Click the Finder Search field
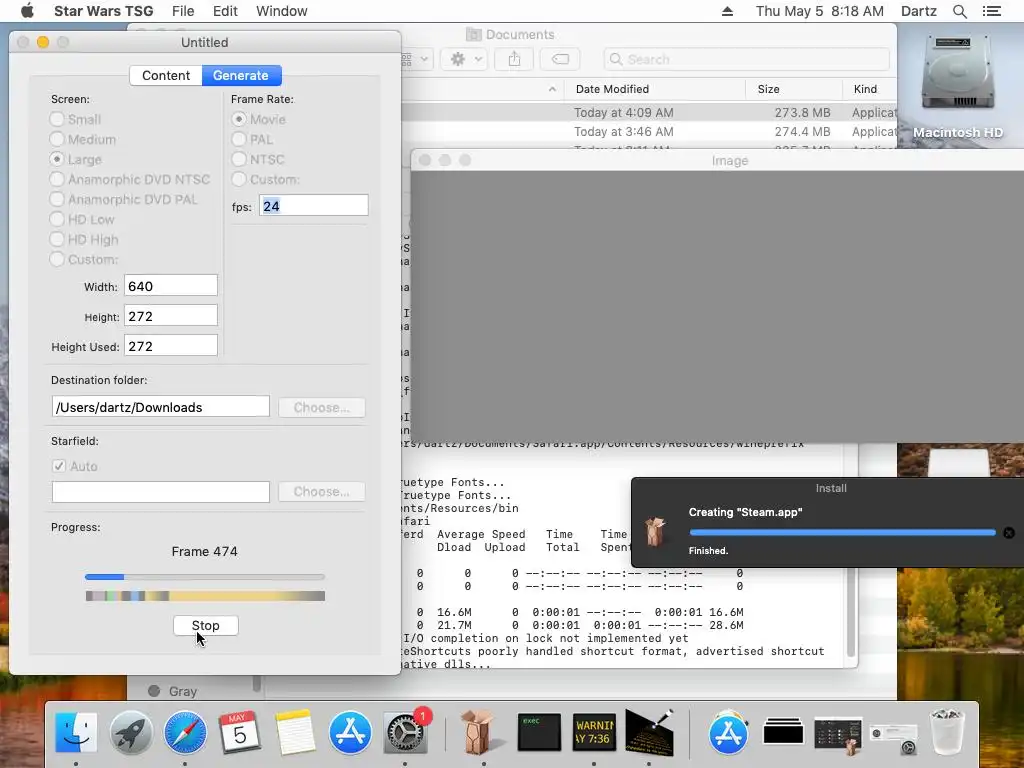 pos(746,59)
